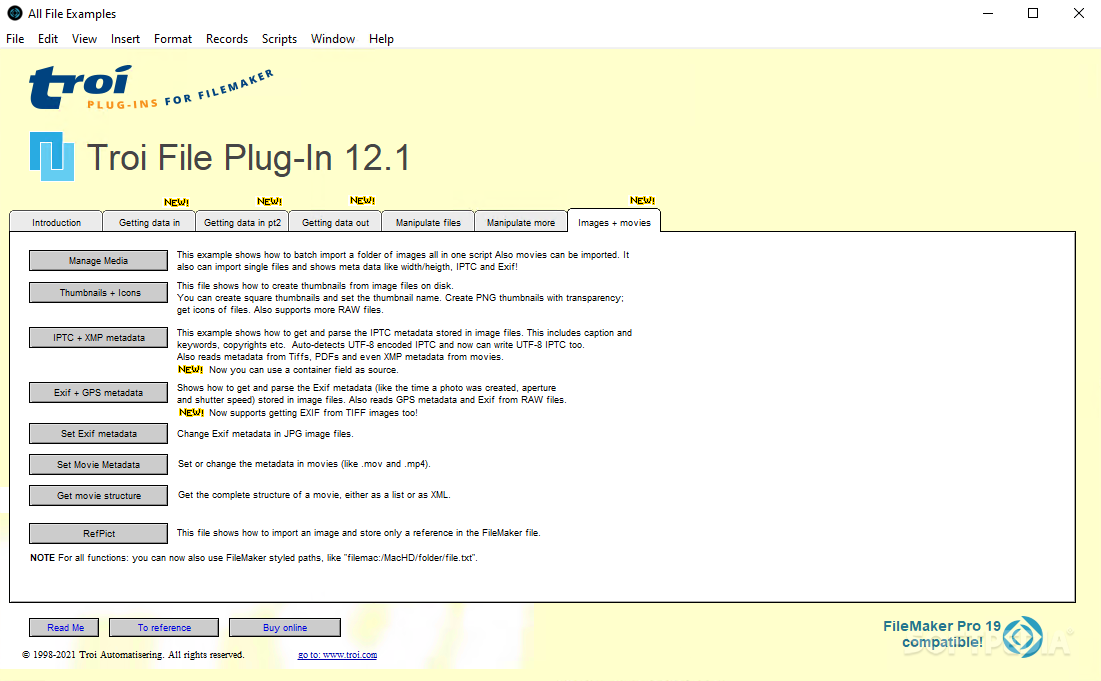Click the NEW! badge above Getting data out tab
This screenshot has height=681, width=1101.
(362, 200)
